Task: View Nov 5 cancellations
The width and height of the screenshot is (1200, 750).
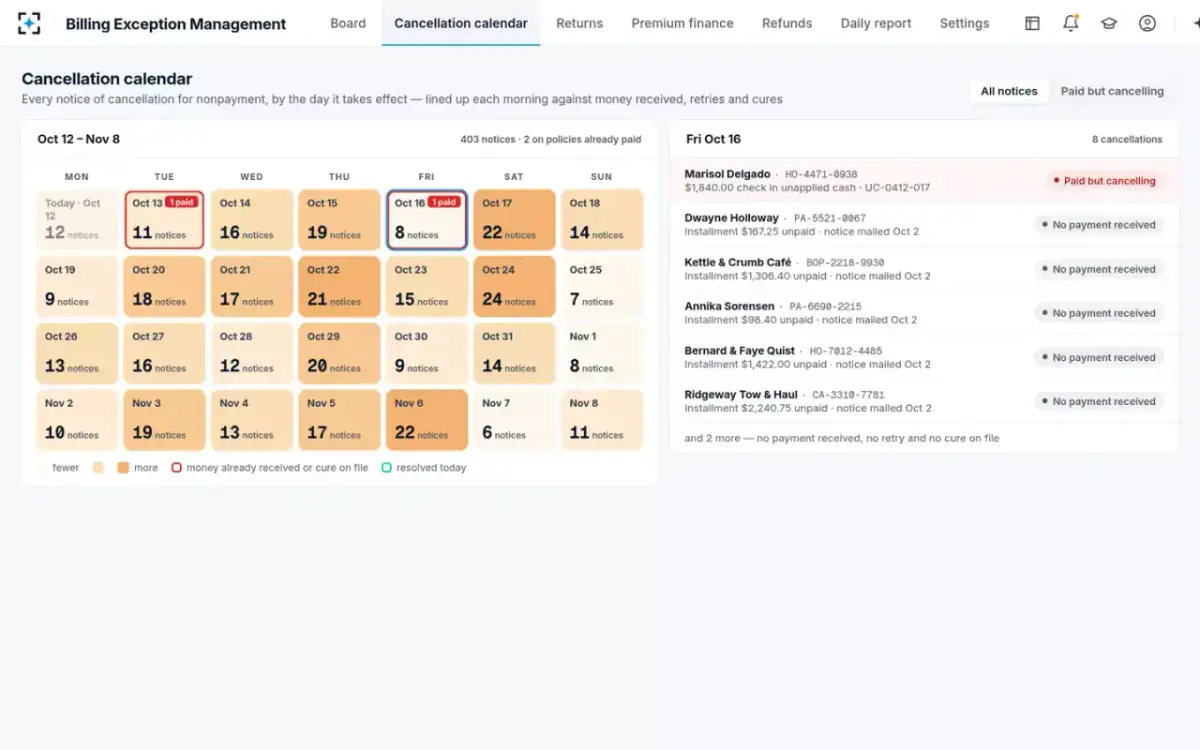Action: coord(339,420)
